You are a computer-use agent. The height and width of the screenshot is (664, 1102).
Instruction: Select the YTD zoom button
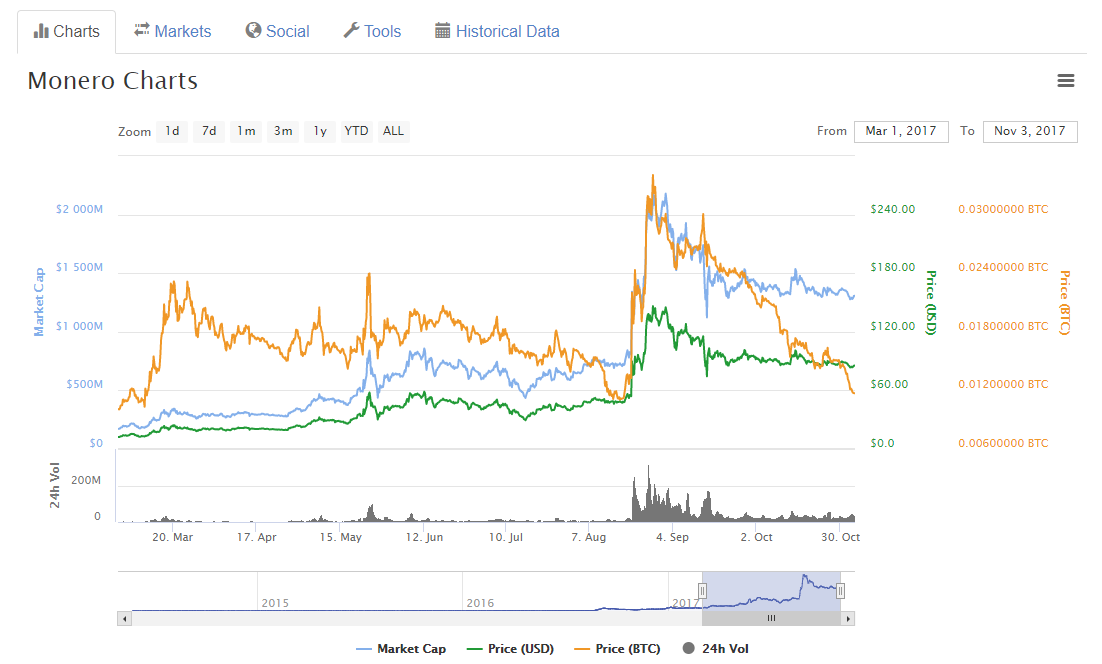point(356,131)
